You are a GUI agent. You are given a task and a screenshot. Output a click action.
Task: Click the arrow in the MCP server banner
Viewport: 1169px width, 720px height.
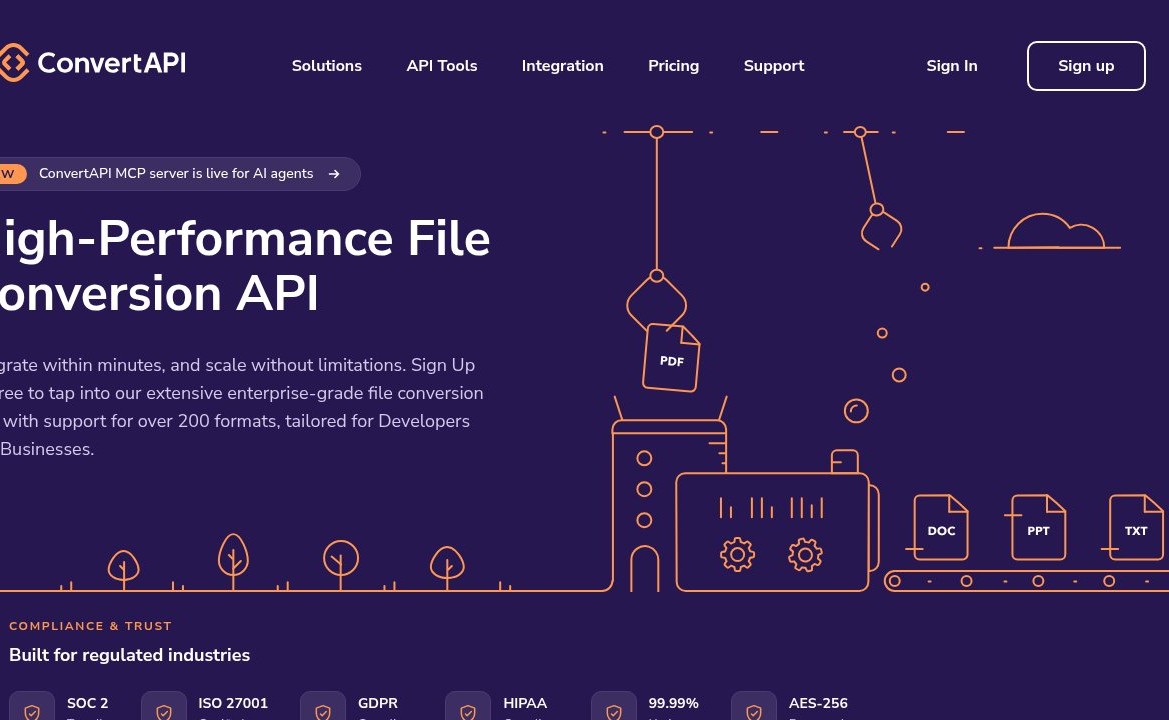[334, 174]
